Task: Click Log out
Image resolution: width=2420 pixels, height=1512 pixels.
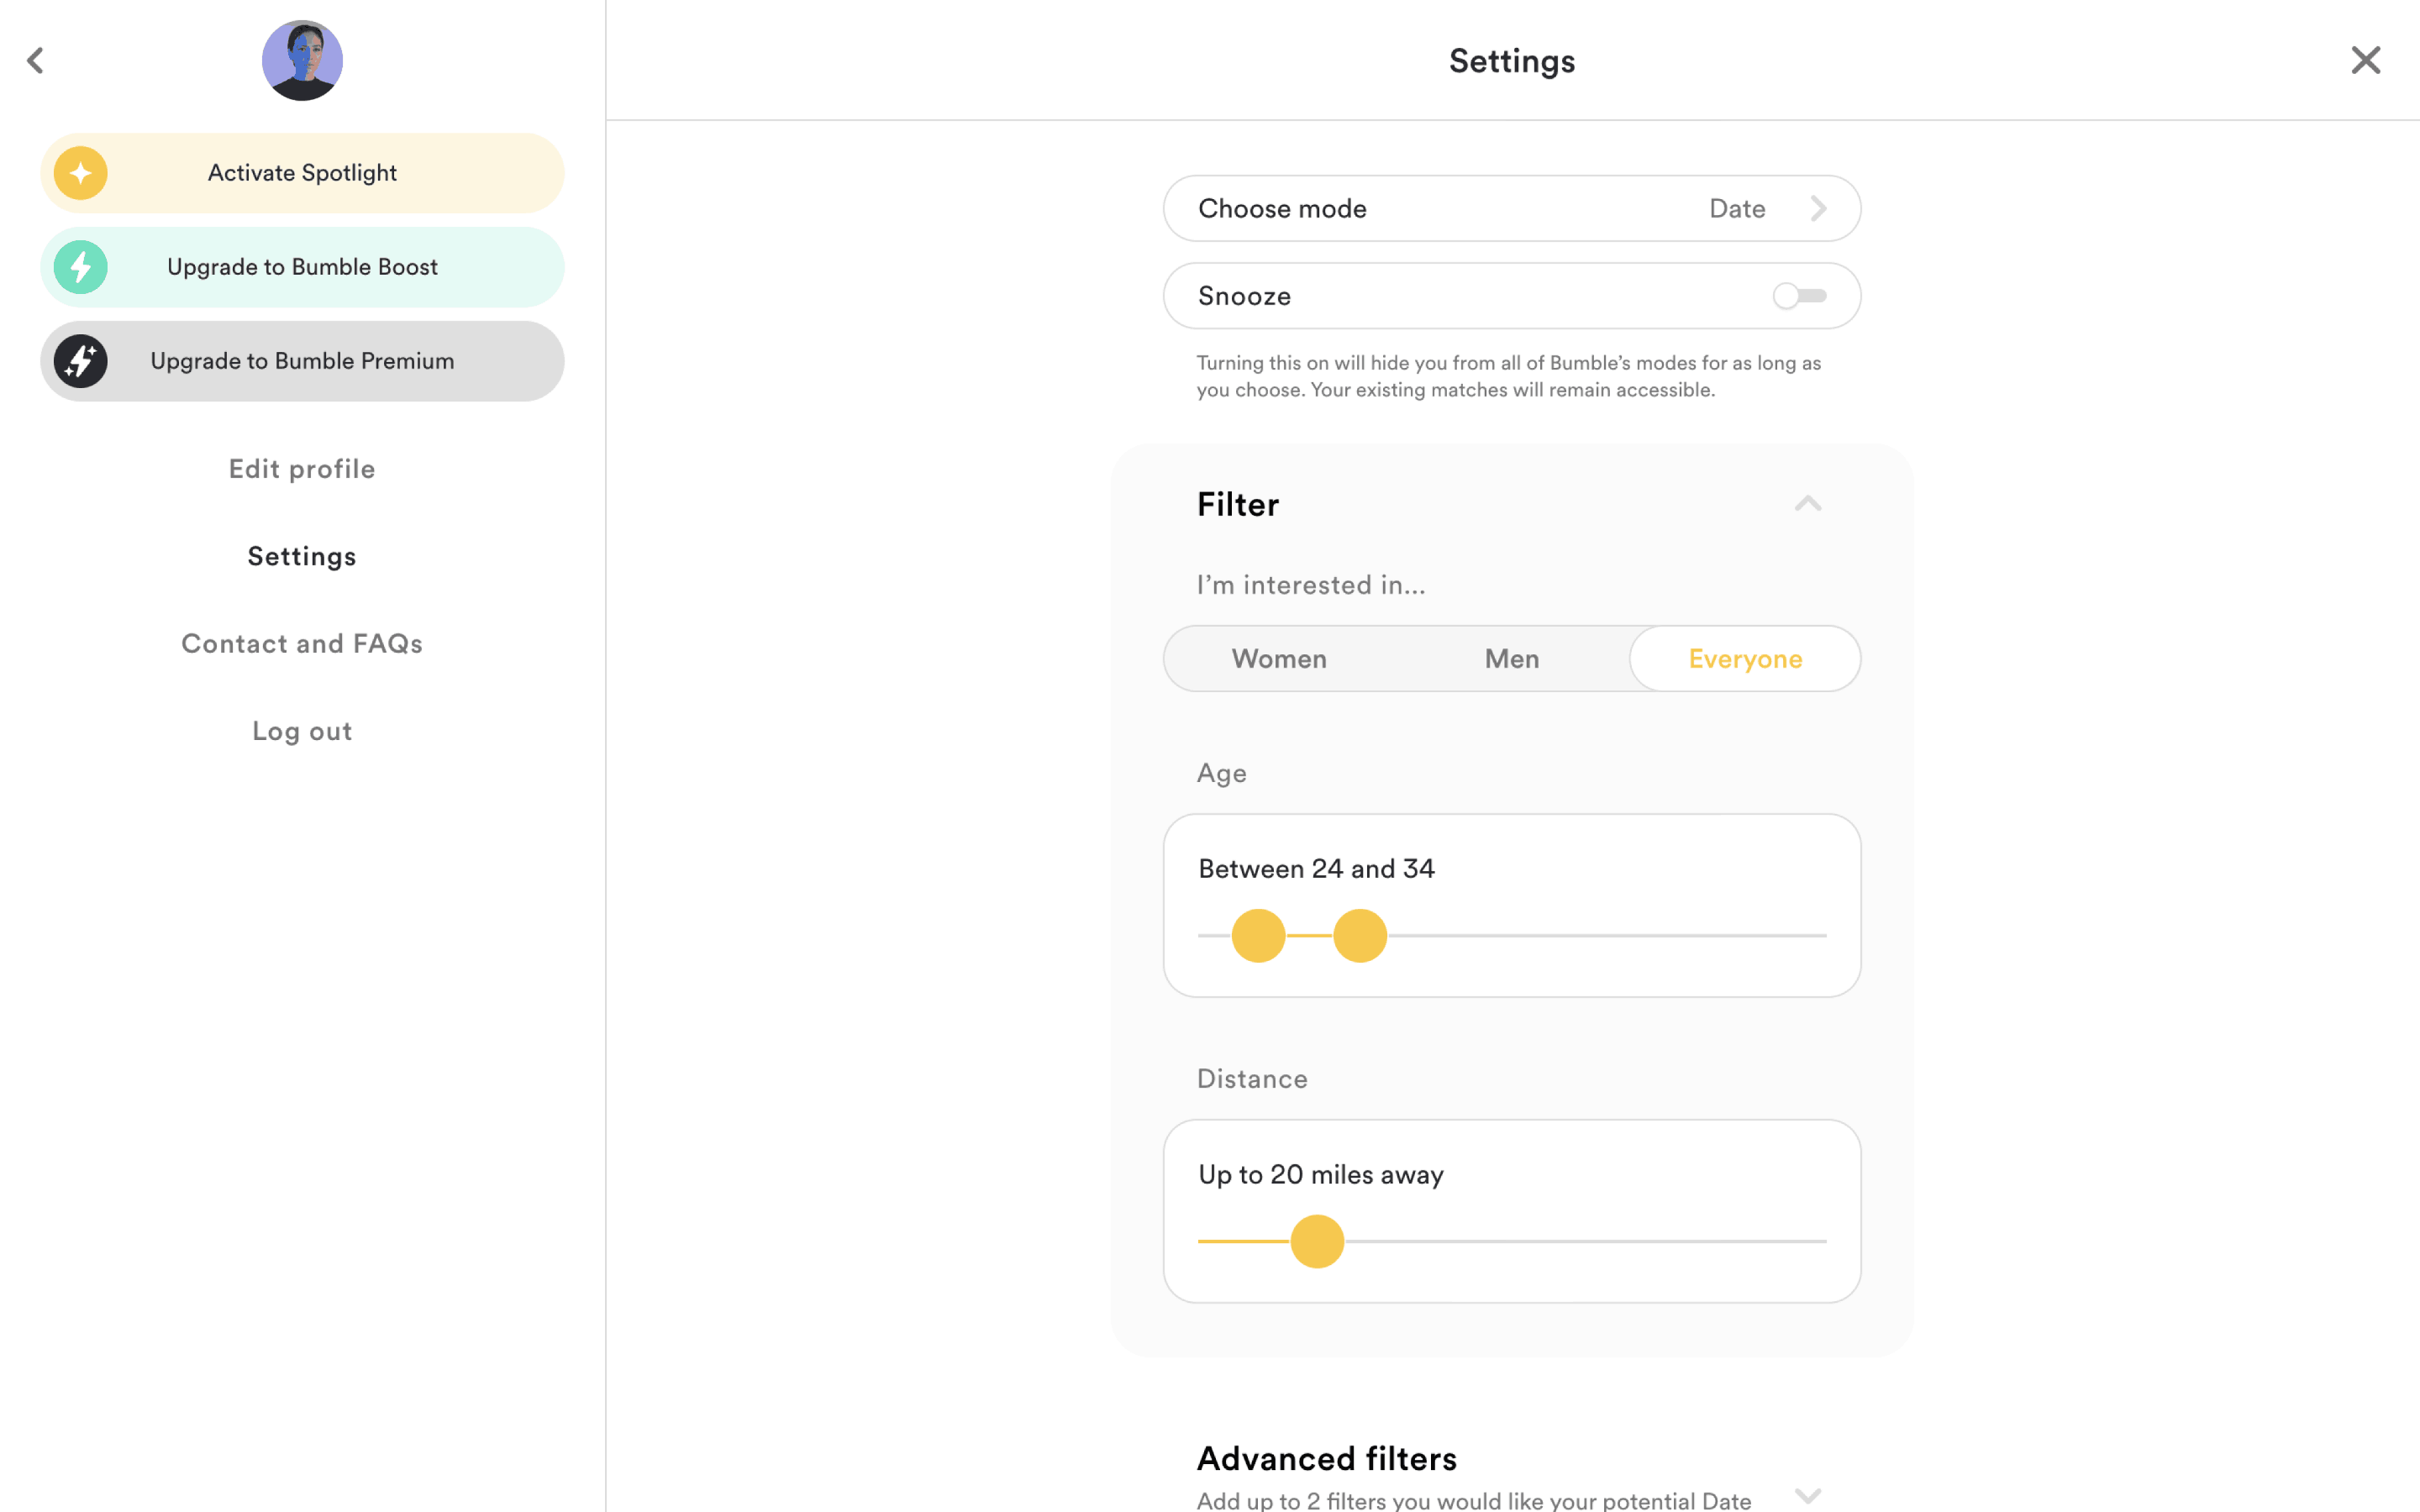Action: 302,731
